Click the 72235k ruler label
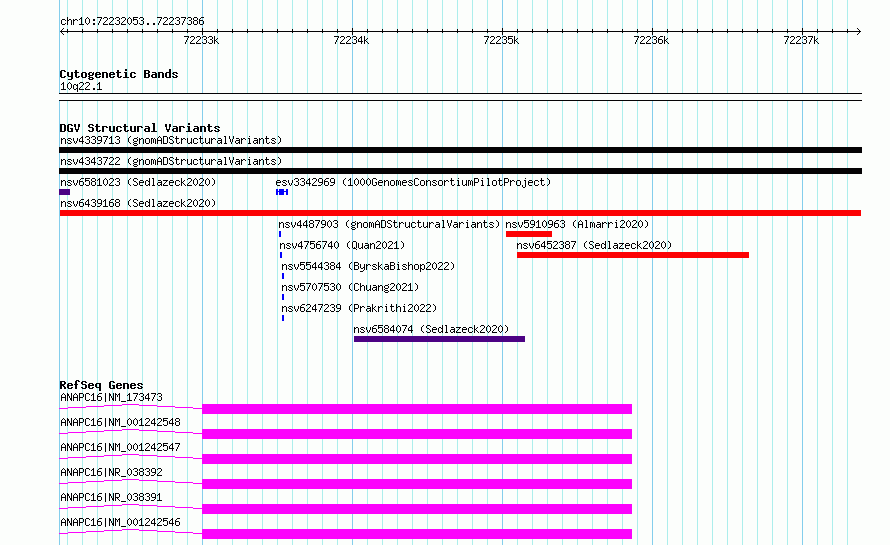The image size is (890, 545). (x=501, y=40)
